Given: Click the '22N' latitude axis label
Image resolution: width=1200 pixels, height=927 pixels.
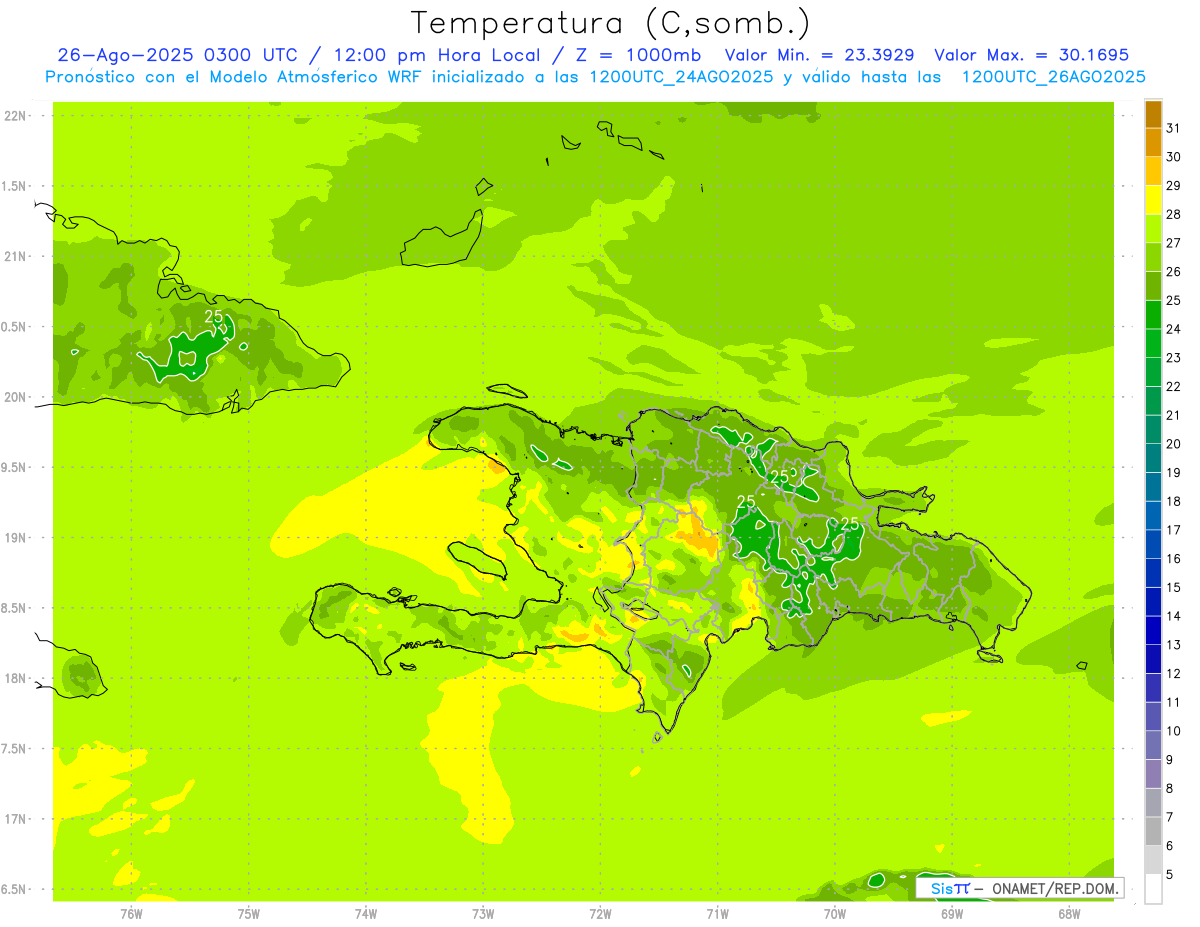Looking at the screenshot, I should coord(15,115).
